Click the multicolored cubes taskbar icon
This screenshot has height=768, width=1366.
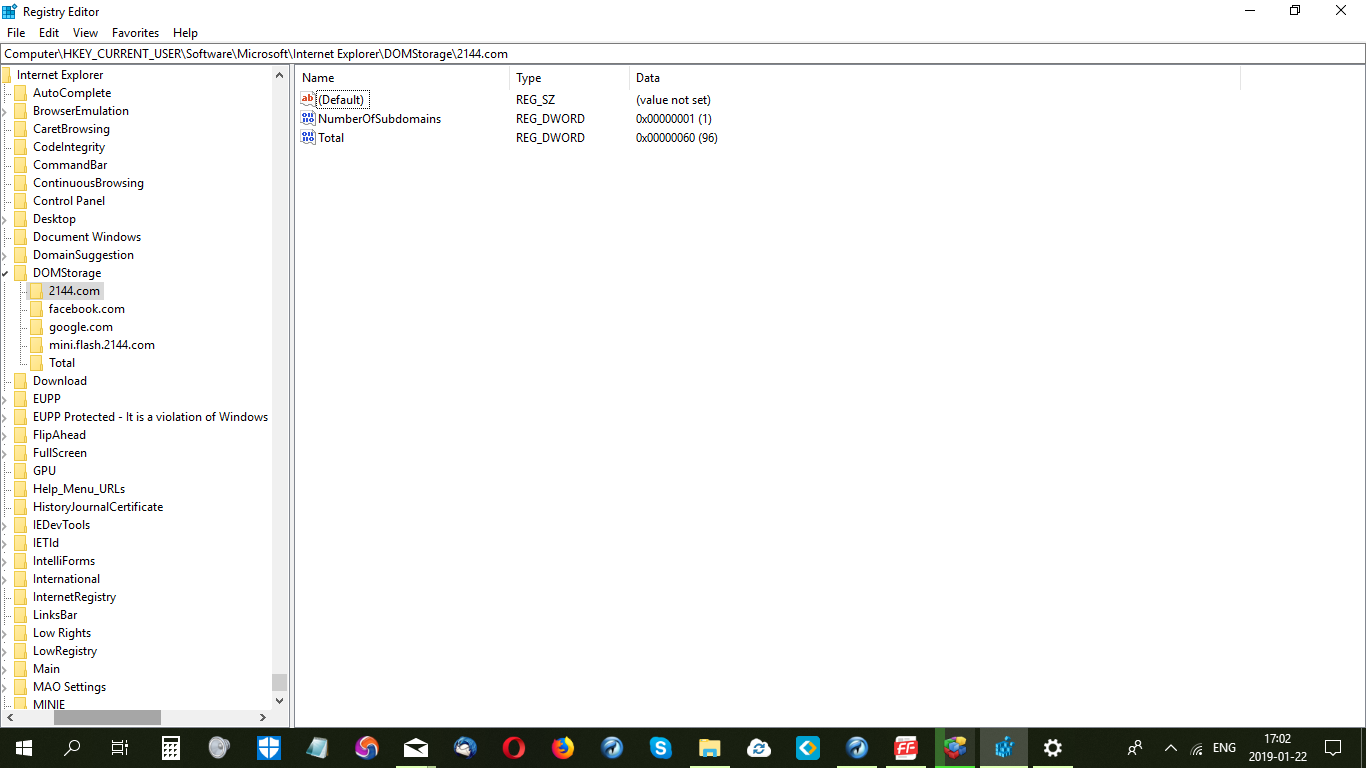tap(955, 748)
